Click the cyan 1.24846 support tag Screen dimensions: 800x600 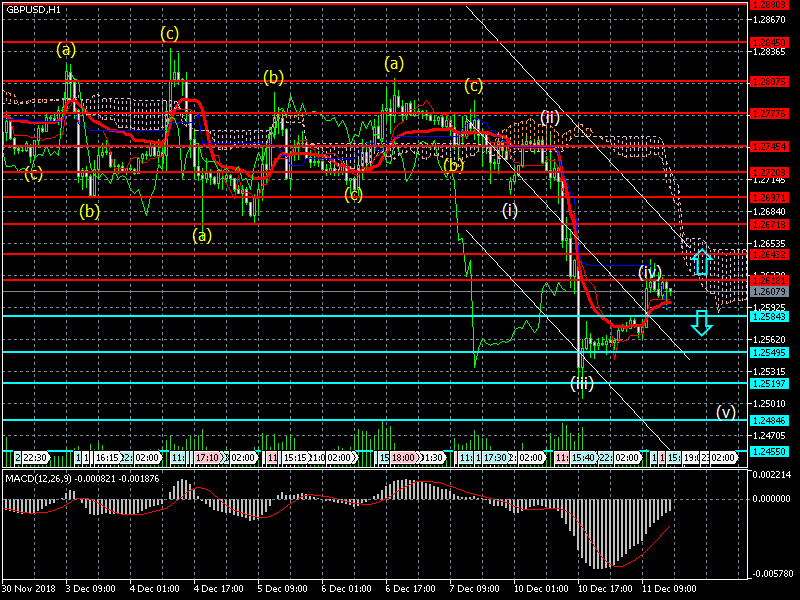769,421
